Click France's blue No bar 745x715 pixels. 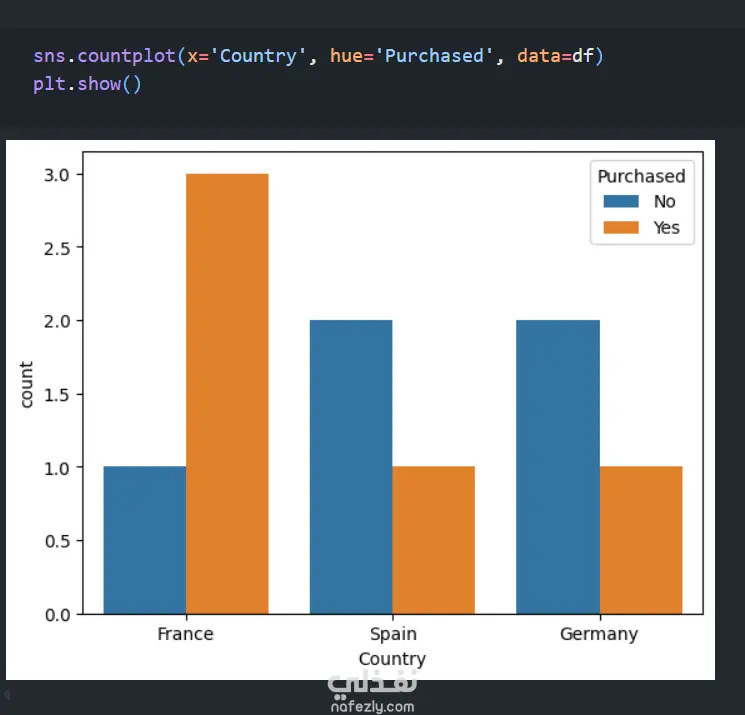[x=145, y=540]
